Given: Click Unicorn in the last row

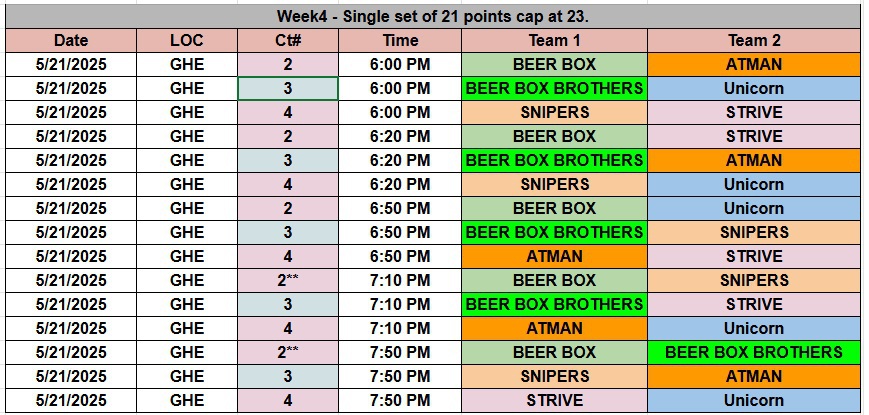Looking at the screenshot, I should (x=753, y=401).
